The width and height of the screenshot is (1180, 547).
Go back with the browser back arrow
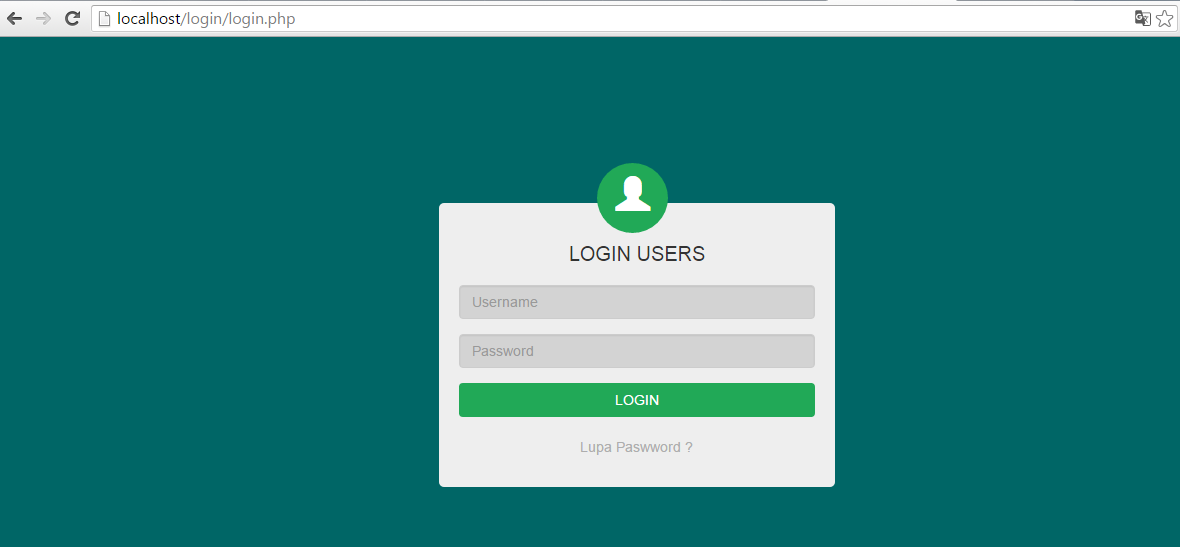point(14,19)
